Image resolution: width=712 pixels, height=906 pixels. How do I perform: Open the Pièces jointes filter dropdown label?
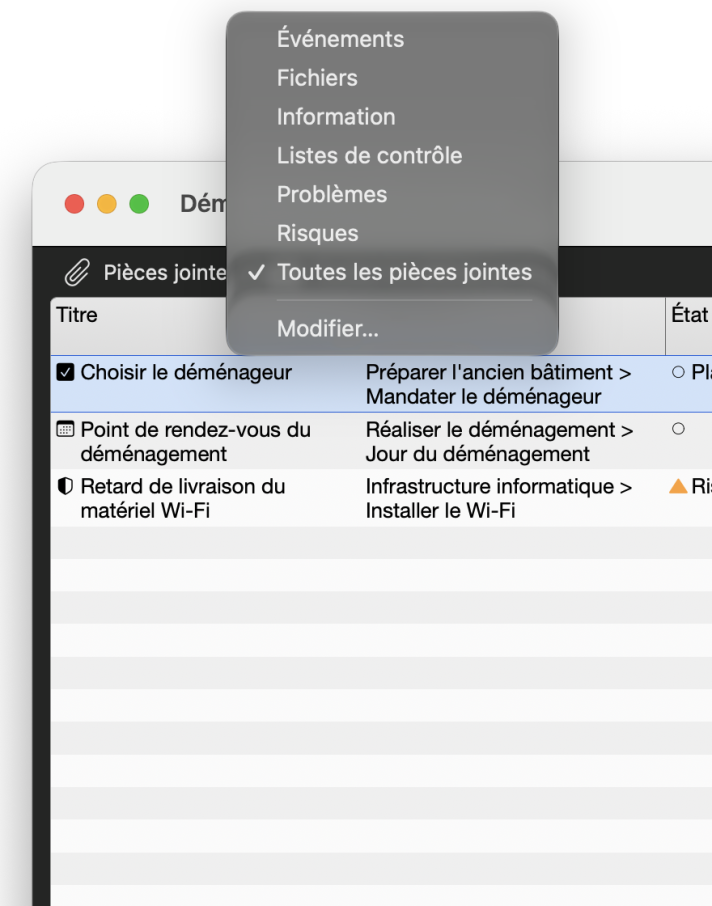click(165, 273)
